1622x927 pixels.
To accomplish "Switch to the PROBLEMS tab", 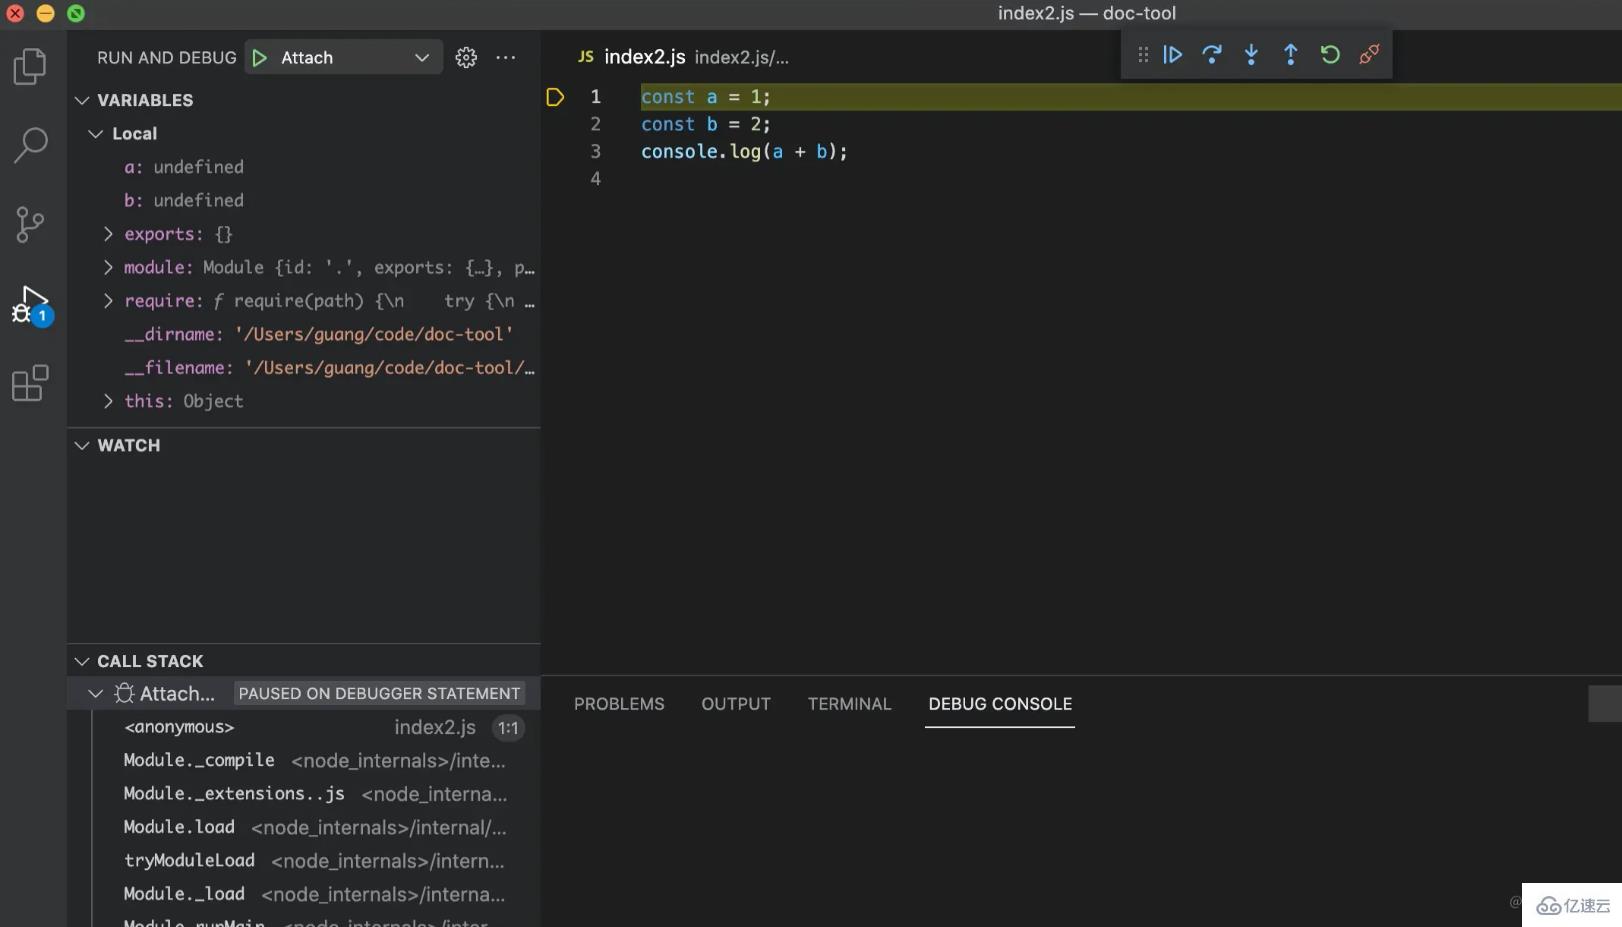I will pyautogui.click(x=619, y=704).
